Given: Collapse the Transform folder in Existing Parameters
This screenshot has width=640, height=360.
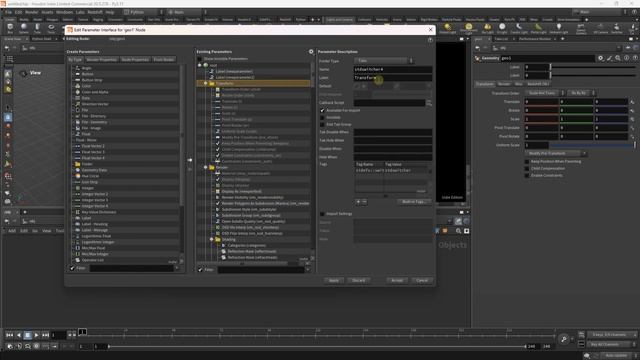Looking at the screenshot, I should [206, 83].
